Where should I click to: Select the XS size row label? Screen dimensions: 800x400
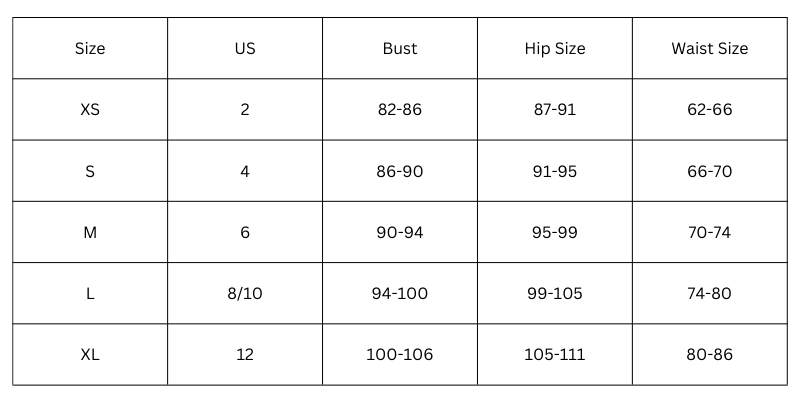pyautogui.click(x=90, y=110)
